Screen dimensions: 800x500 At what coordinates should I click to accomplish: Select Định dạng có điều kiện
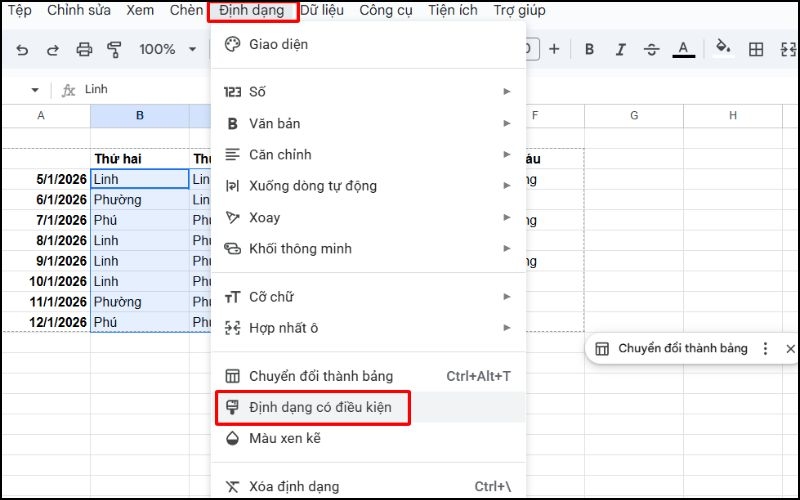tap(368, 407)
